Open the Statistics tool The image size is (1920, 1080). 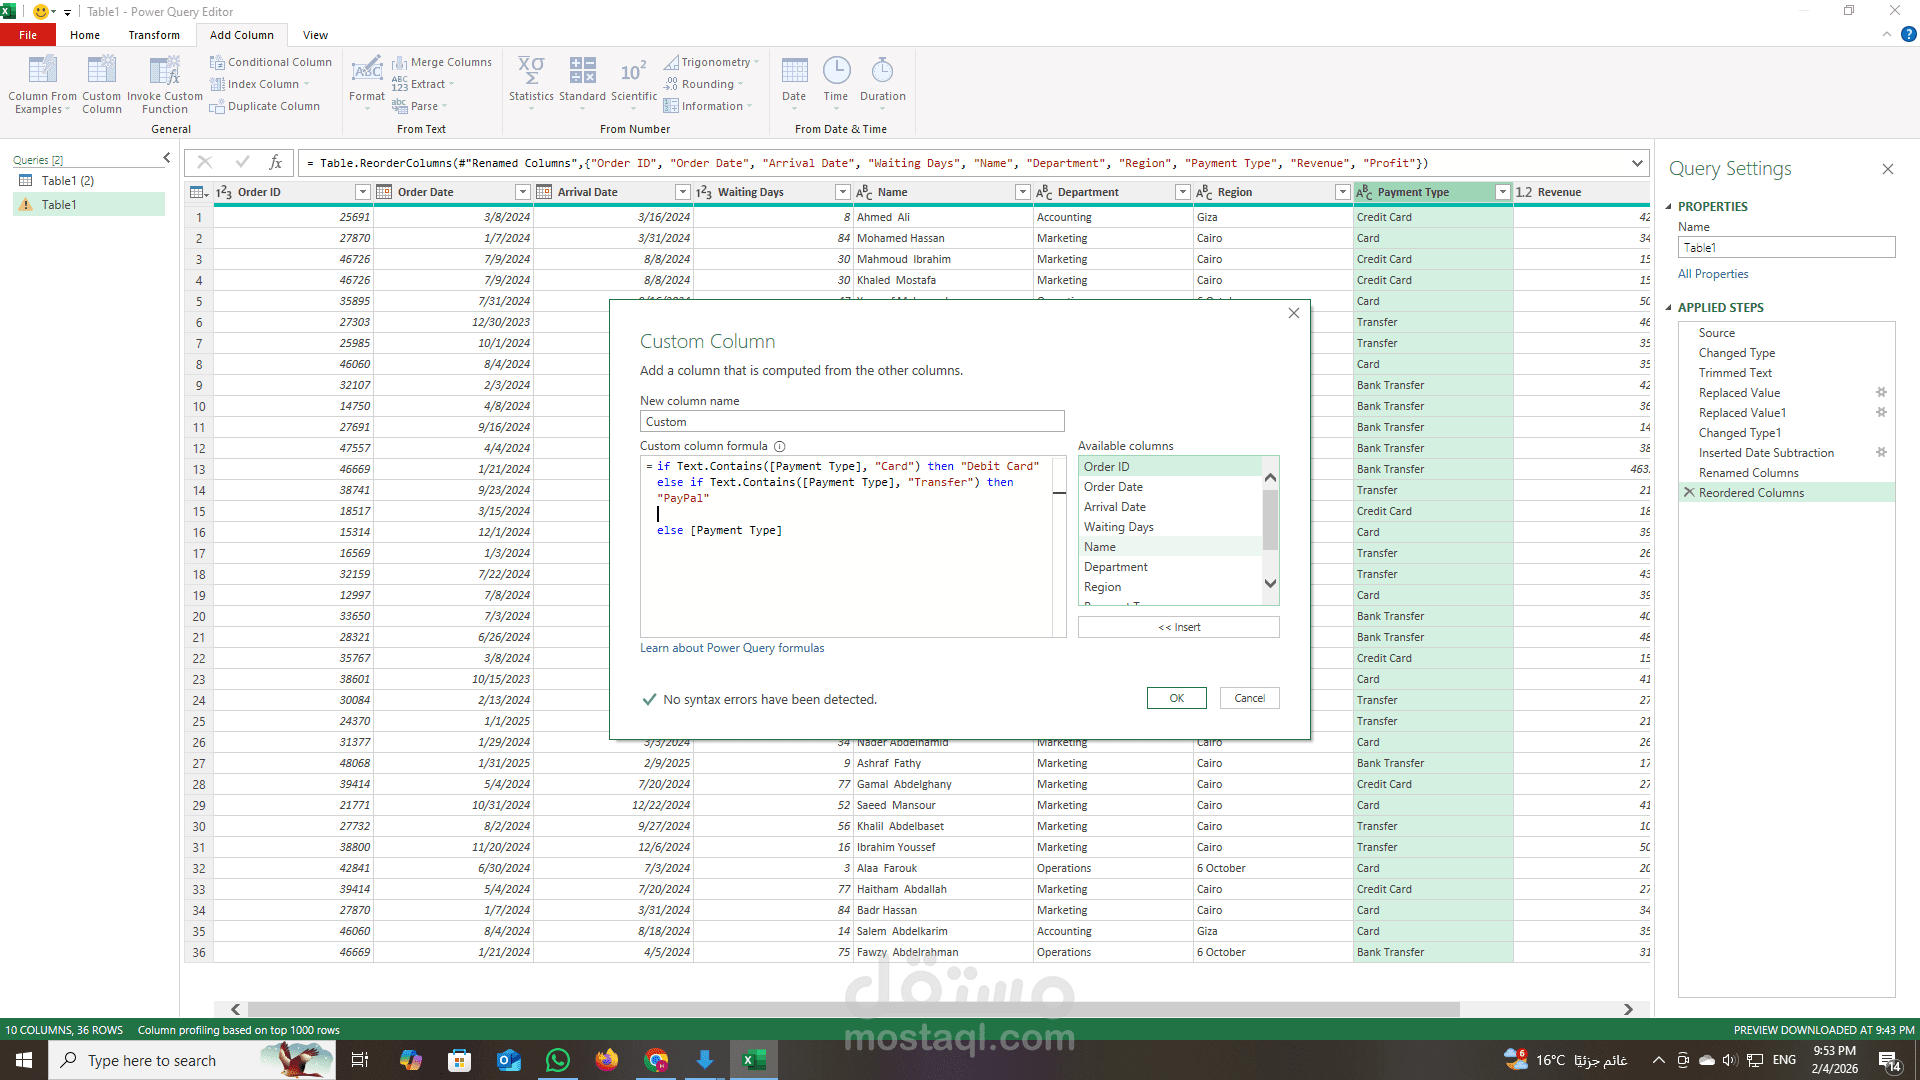(x=530, y=72)
